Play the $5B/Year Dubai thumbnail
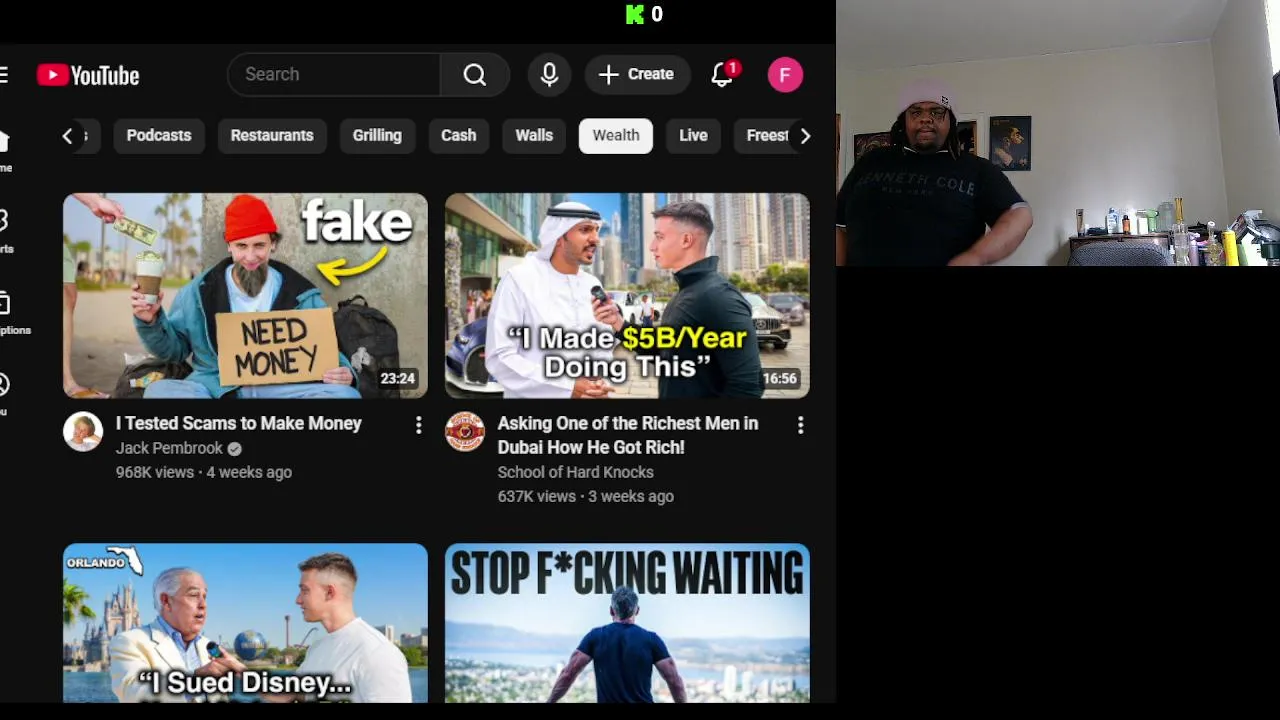This screenshot has height=720, width=1280. [627, 296]
